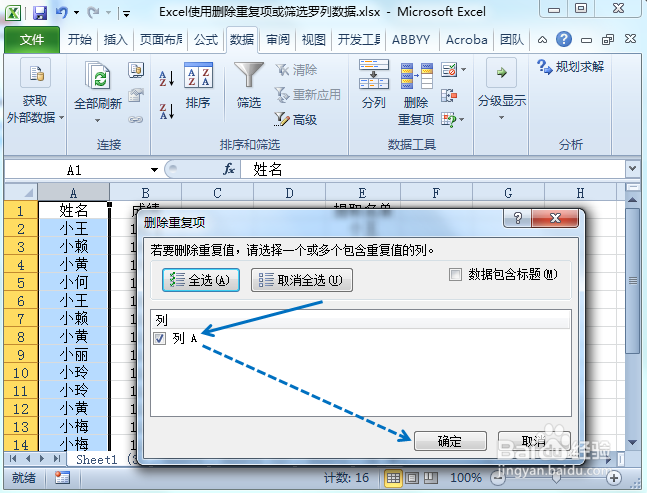The width and height of the screenshot is (647, 493).
Task: Switch to Page Layout view
Action: click(412, 478)
